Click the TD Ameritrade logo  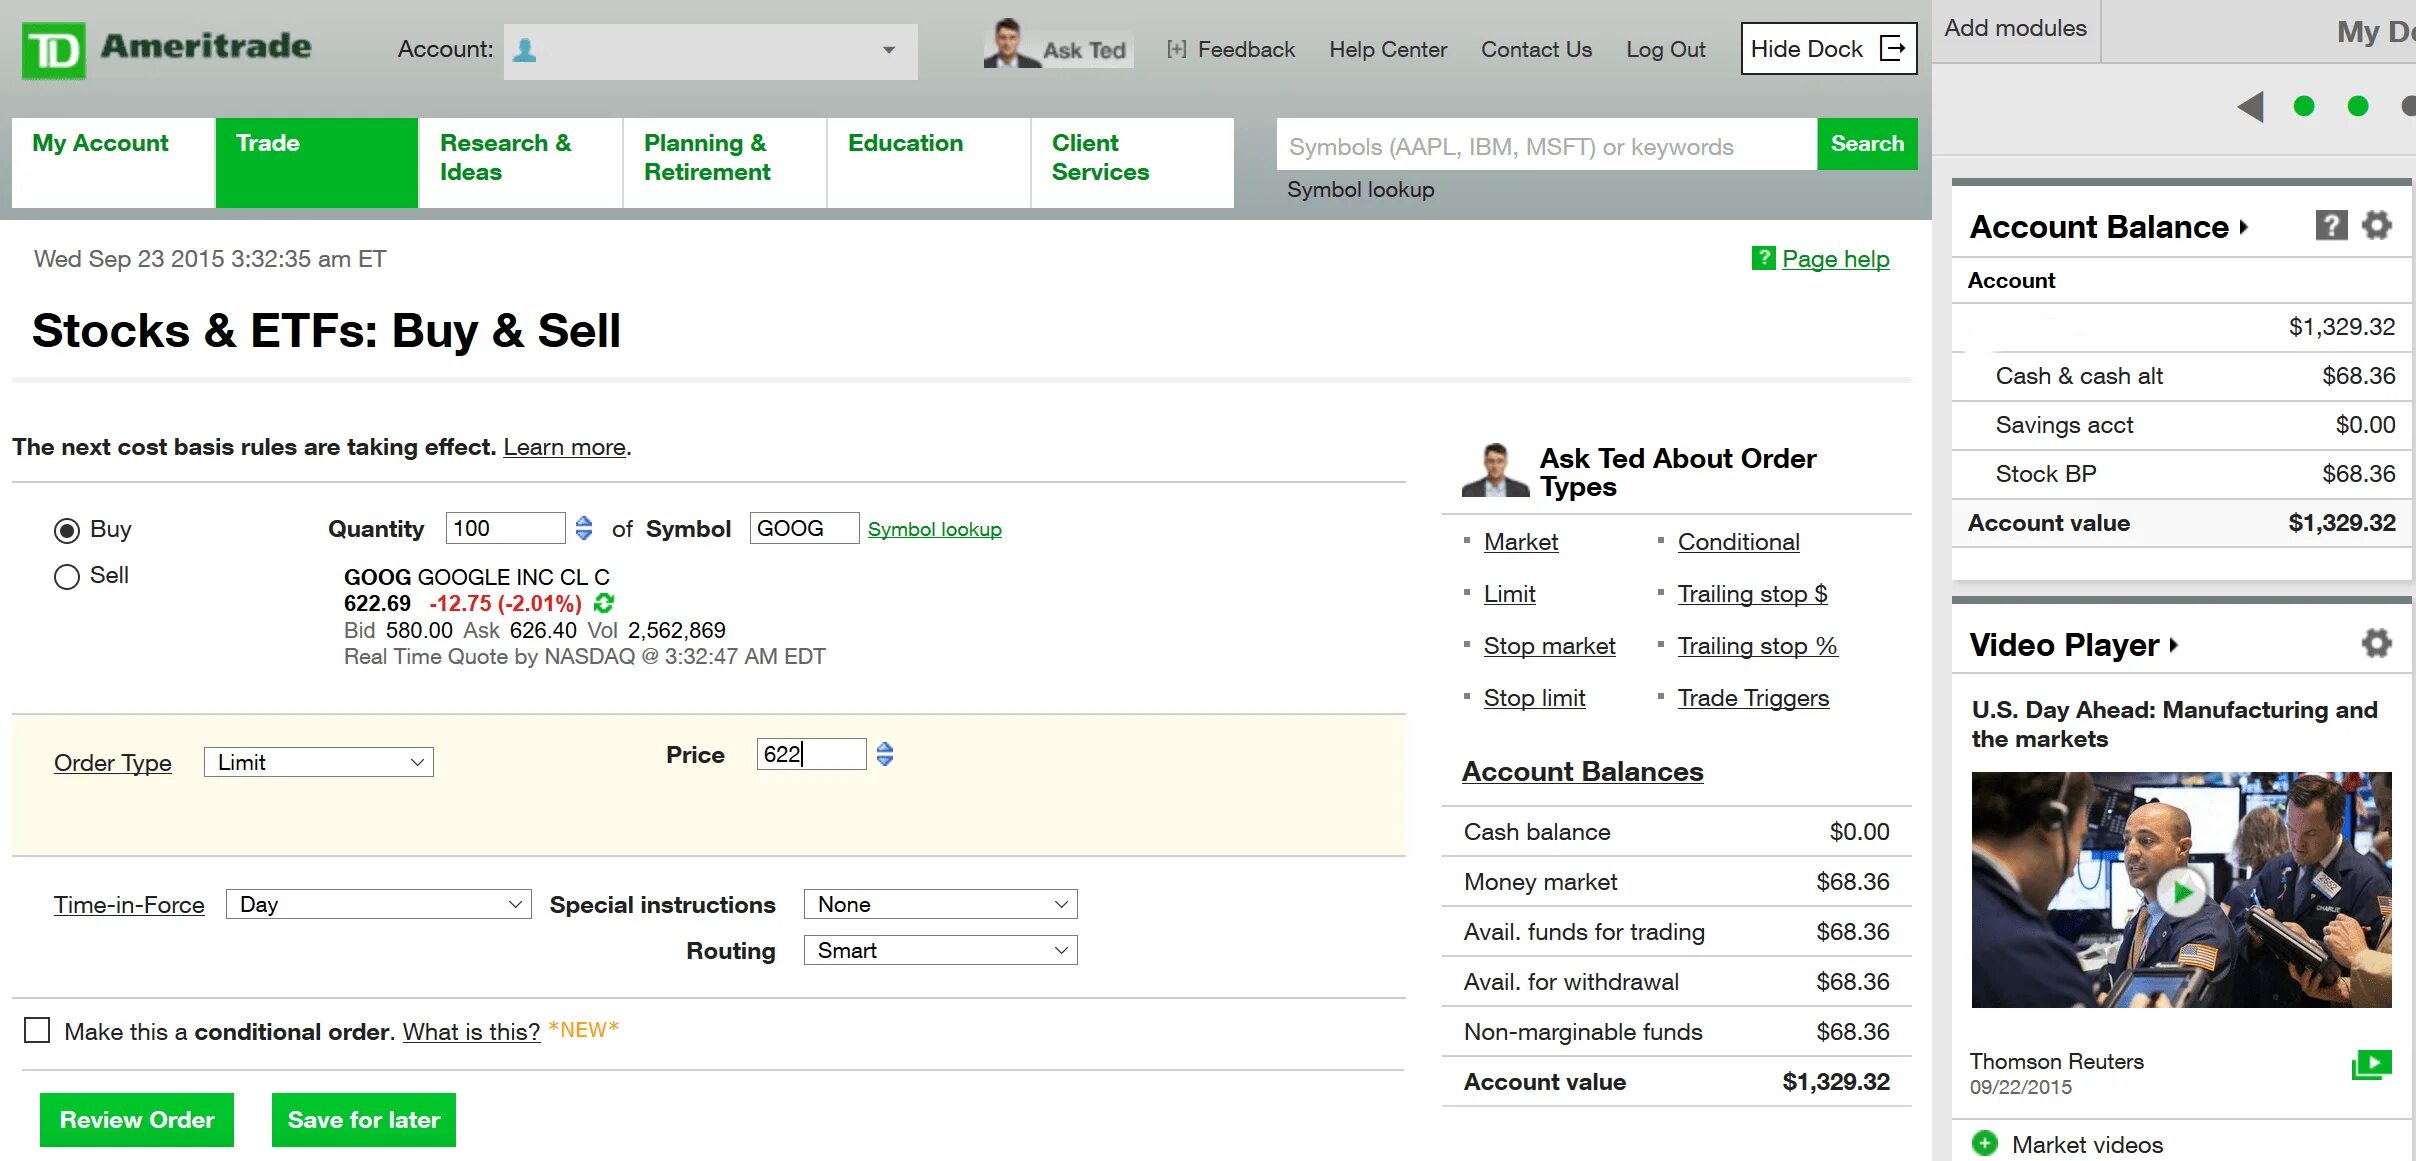click(x=166, y=49)
